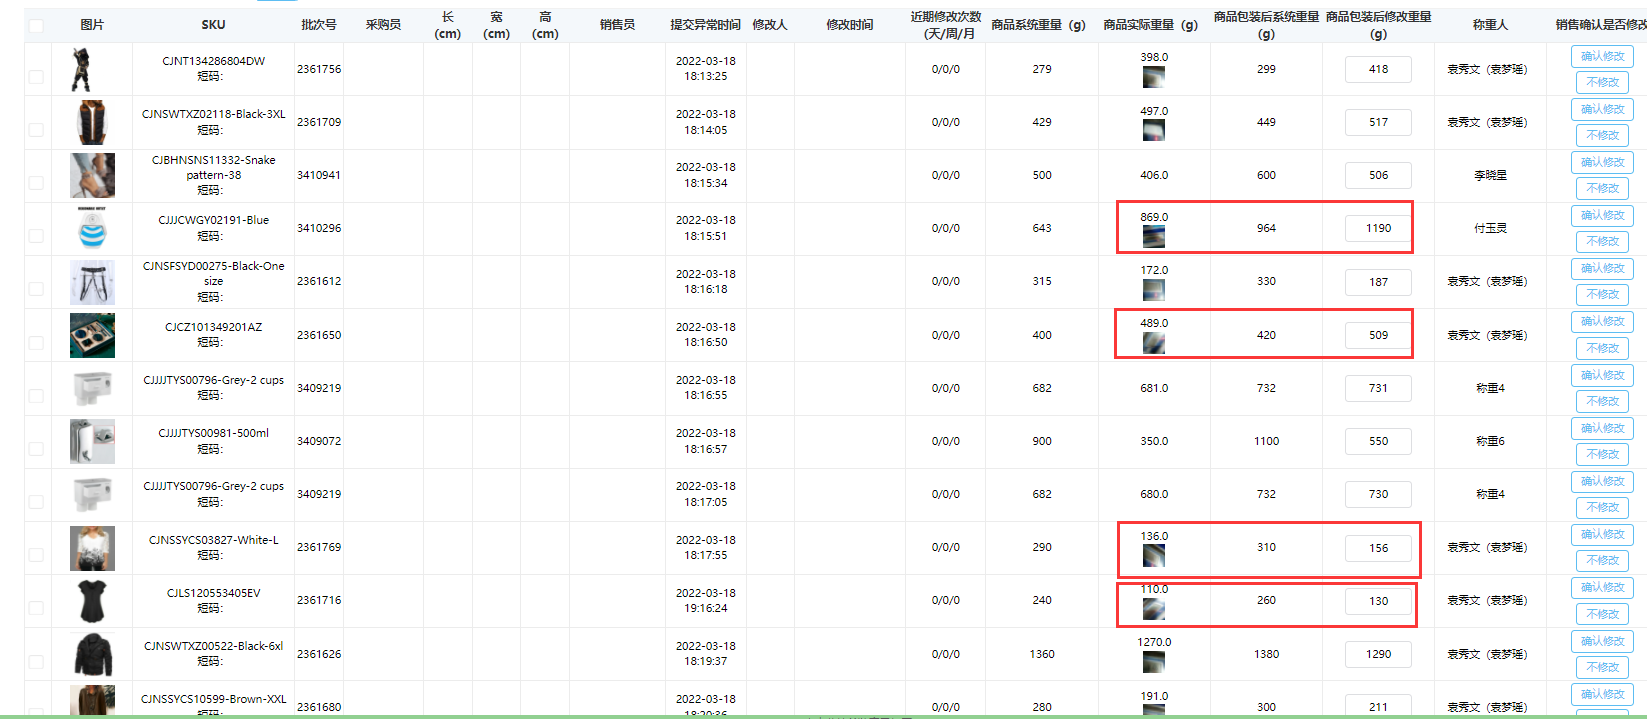Click batch number 3410941

(x=319, y=175)
